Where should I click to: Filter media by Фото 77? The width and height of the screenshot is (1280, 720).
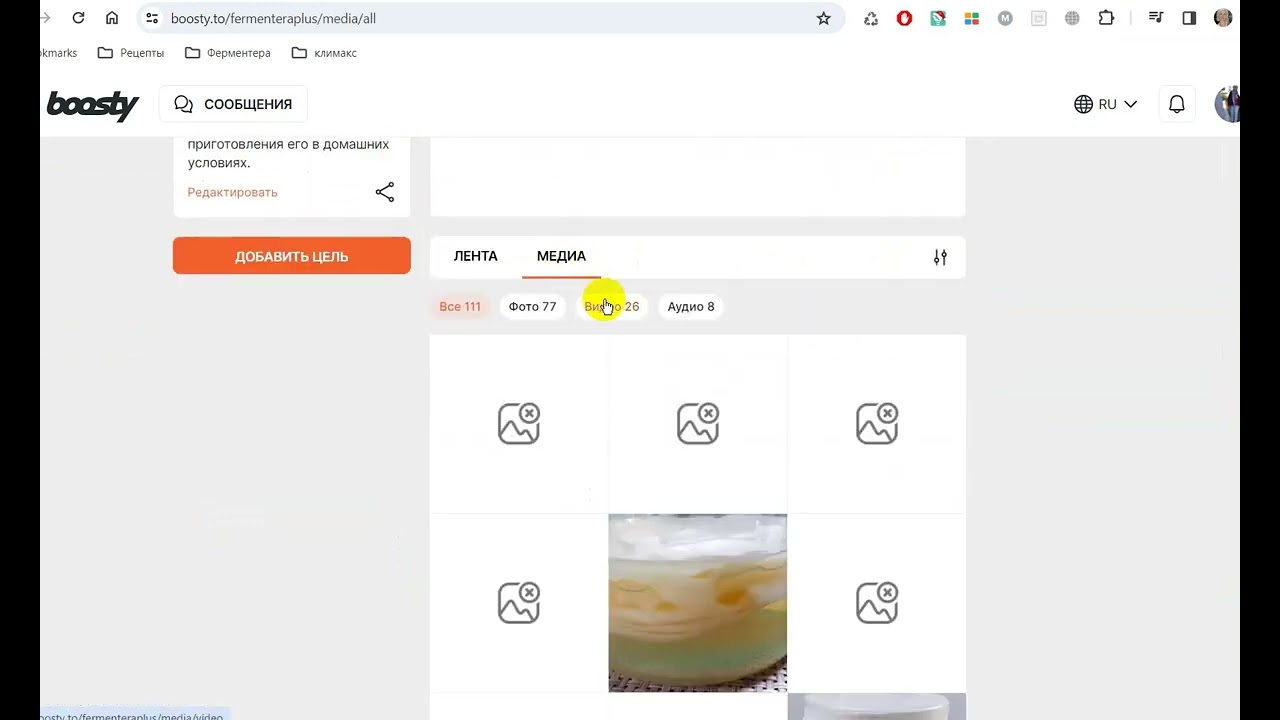532,306
